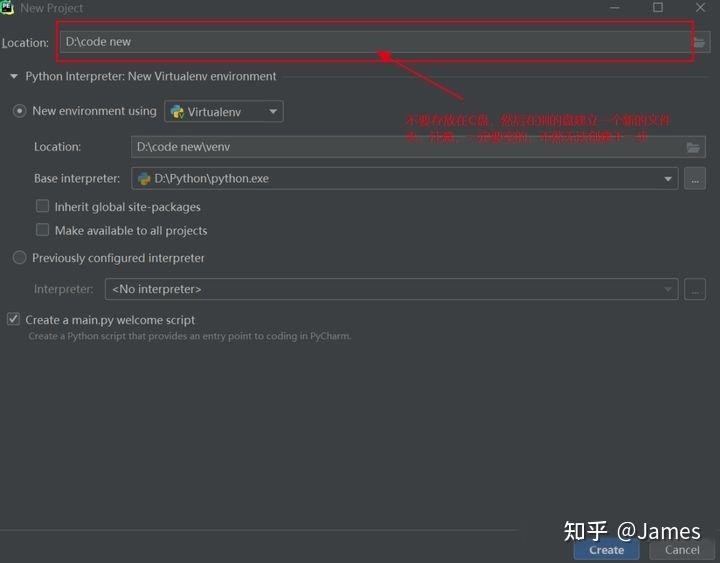Viewport: 720px width, 563px height.
Task: Enable 'Make available to all projects' checkbox
Action: click(x=42, y=230)
